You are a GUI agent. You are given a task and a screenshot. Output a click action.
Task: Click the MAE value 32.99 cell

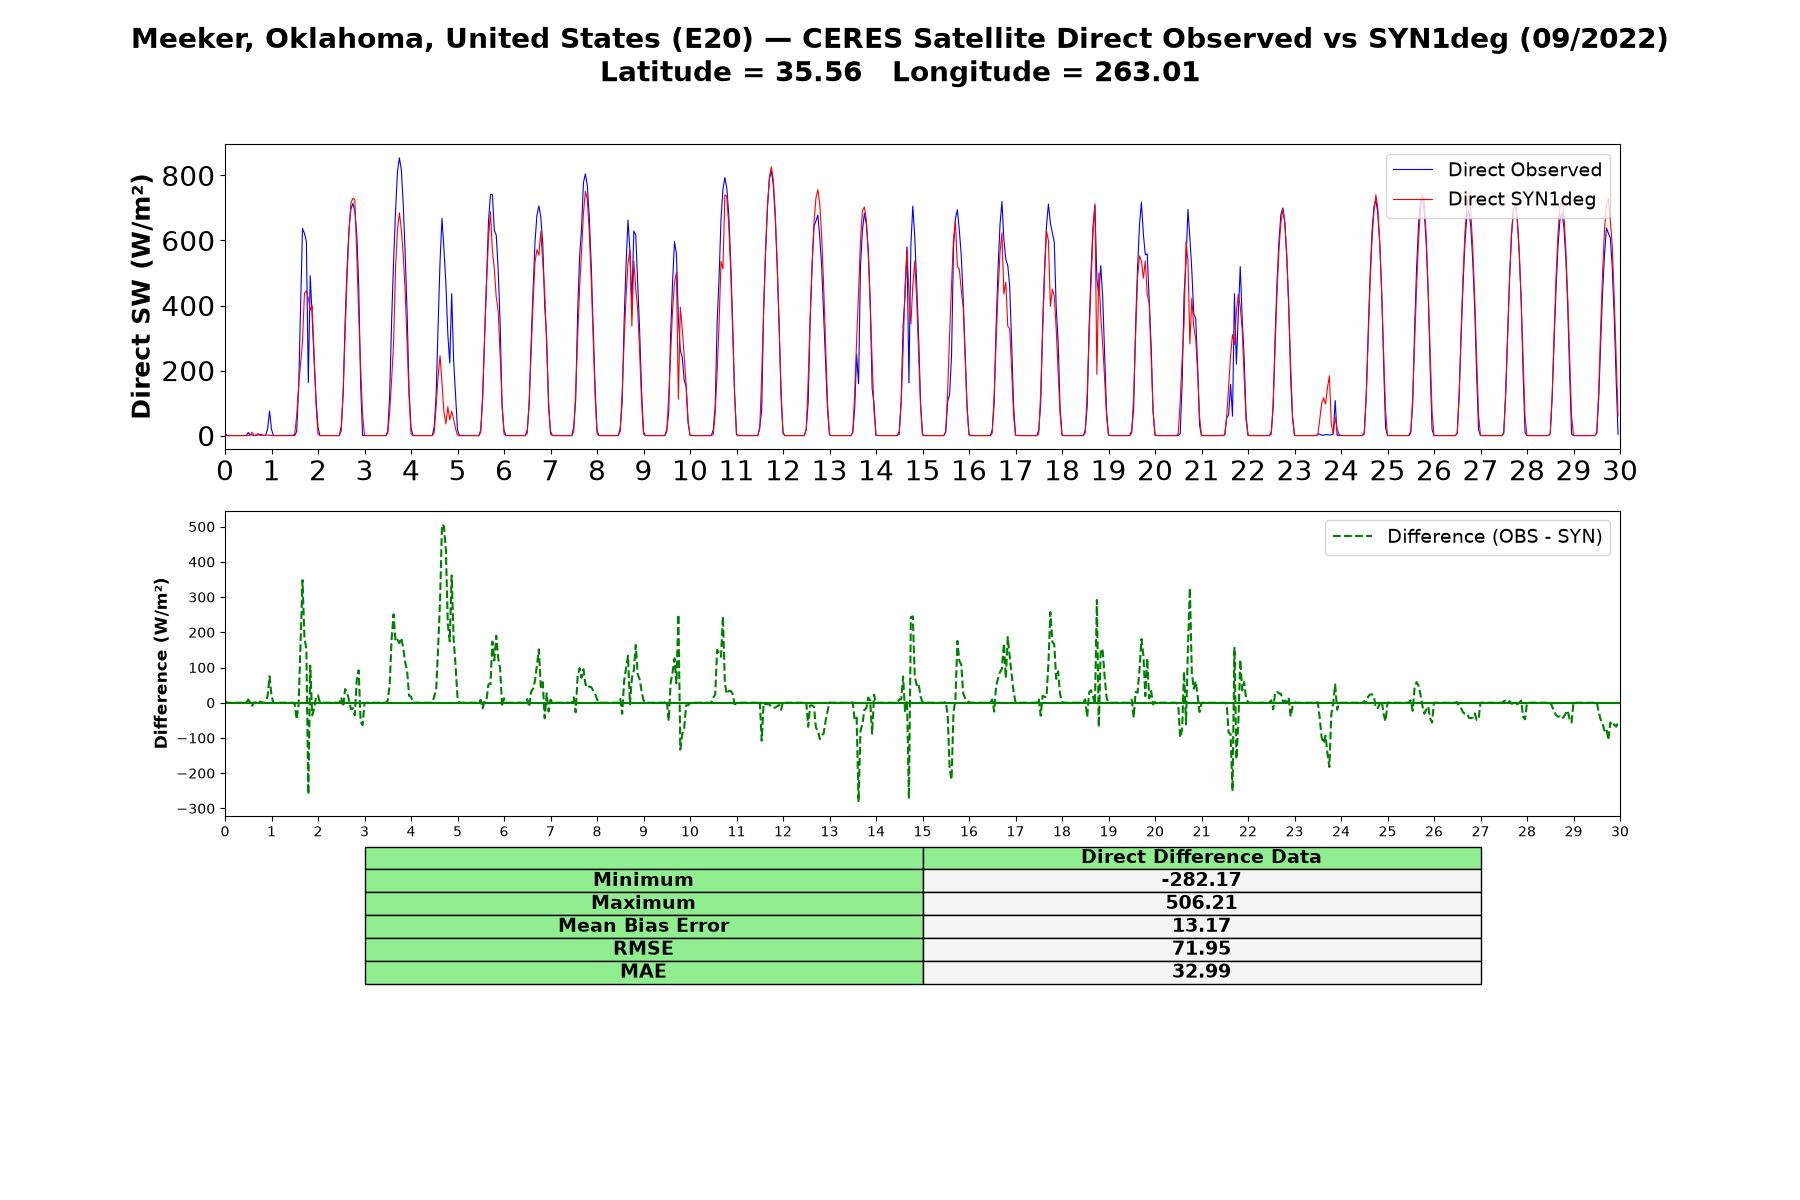tap(1202, 972)
